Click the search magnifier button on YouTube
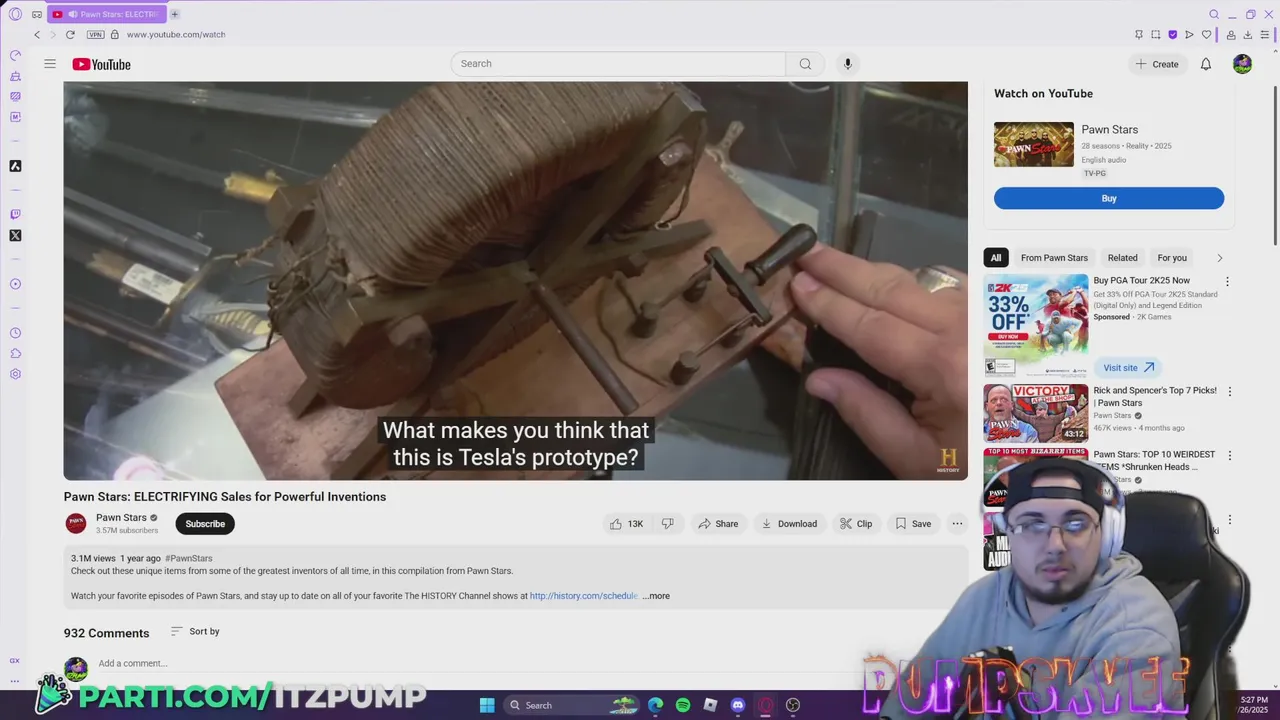The height and width of the screenshot is (720, 1280). (805, 64)
